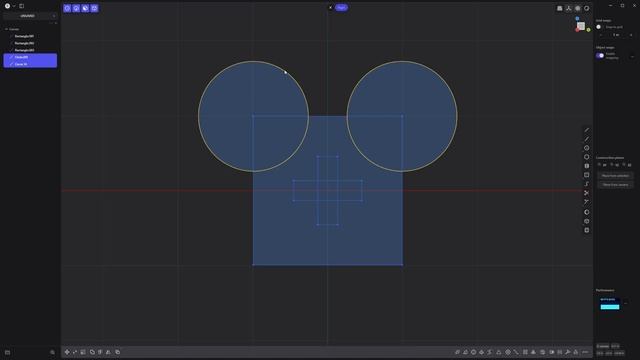
Task: Click the search magnifier in the sidebar bottom
Action: click(x=52, y=352)
